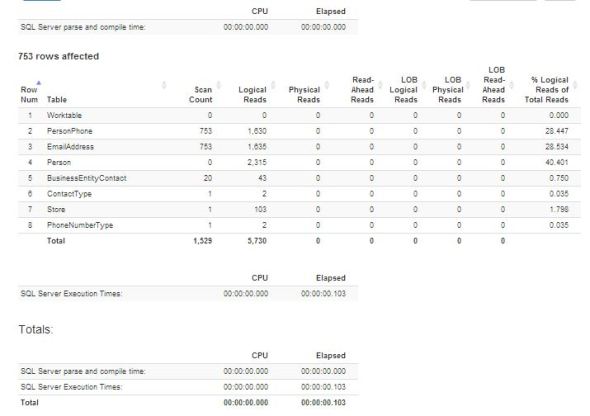Click BusinessEntityContact scan count 20
Image resolution: width=590 pixels, height=416 pixels.
(x=208, y=178)
